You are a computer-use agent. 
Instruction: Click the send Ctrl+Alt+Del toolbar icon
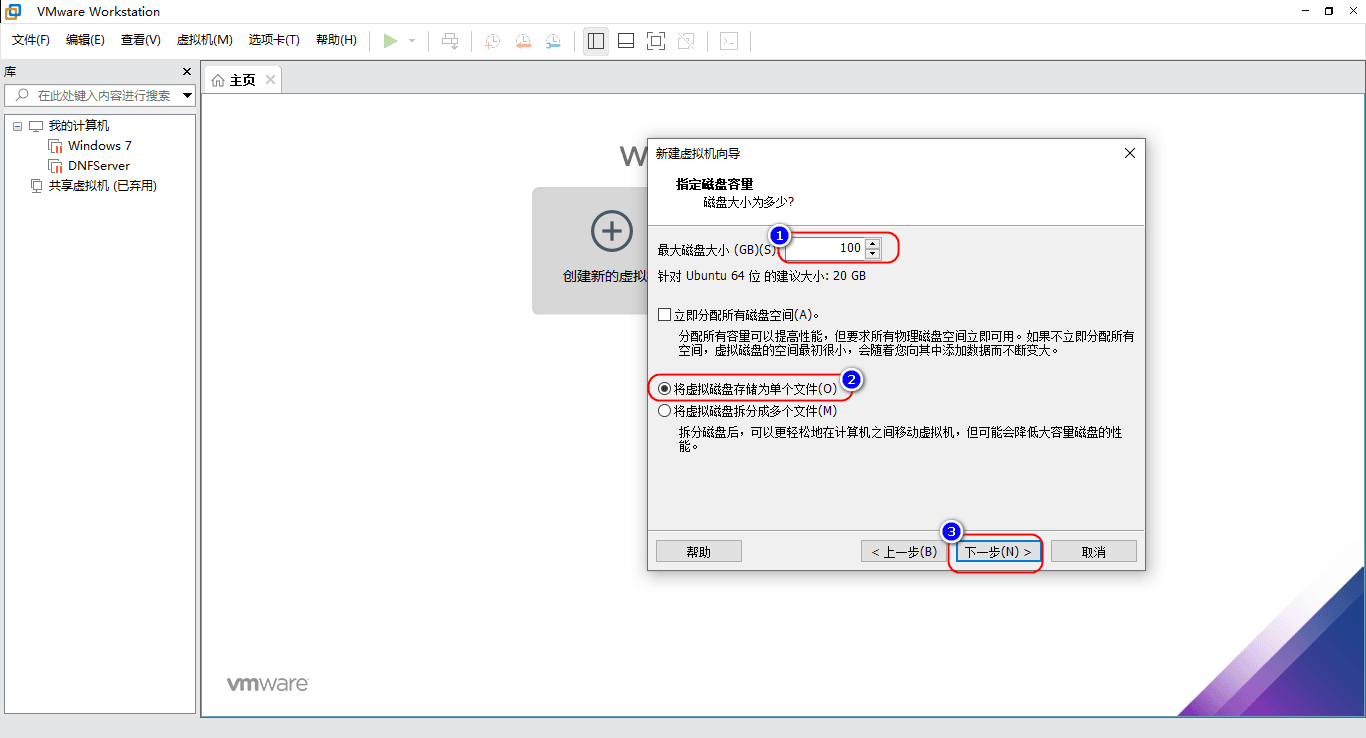click(x=451, y=41)
